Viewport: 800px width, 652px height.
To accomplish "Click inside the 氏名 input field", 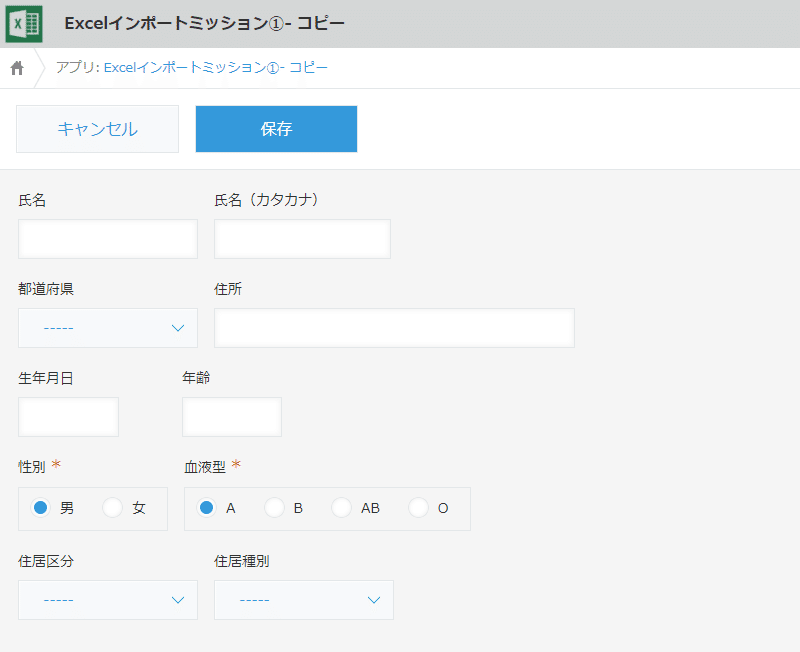I will [107, 239].
